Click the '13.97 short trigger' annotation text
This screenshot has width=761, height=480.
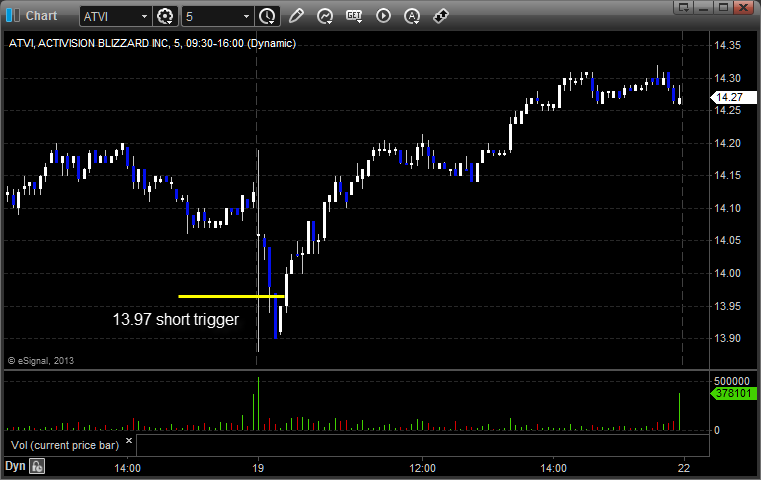click(176, 319)
